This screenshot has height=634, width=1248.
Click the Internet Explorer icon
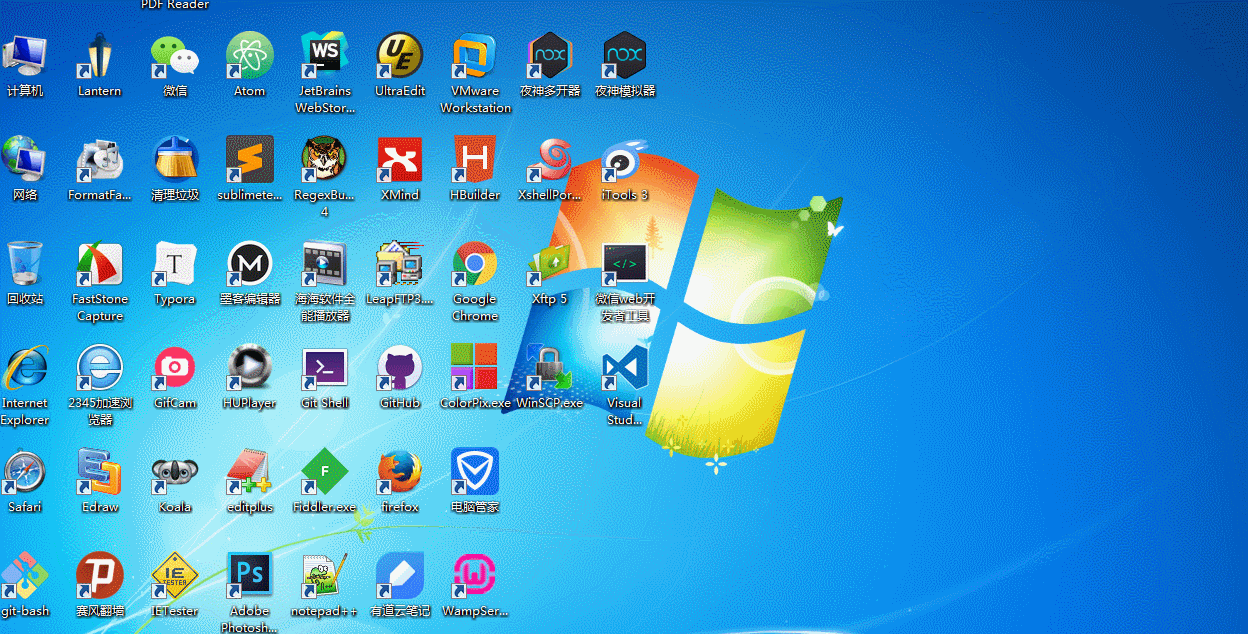pos(25,368)
